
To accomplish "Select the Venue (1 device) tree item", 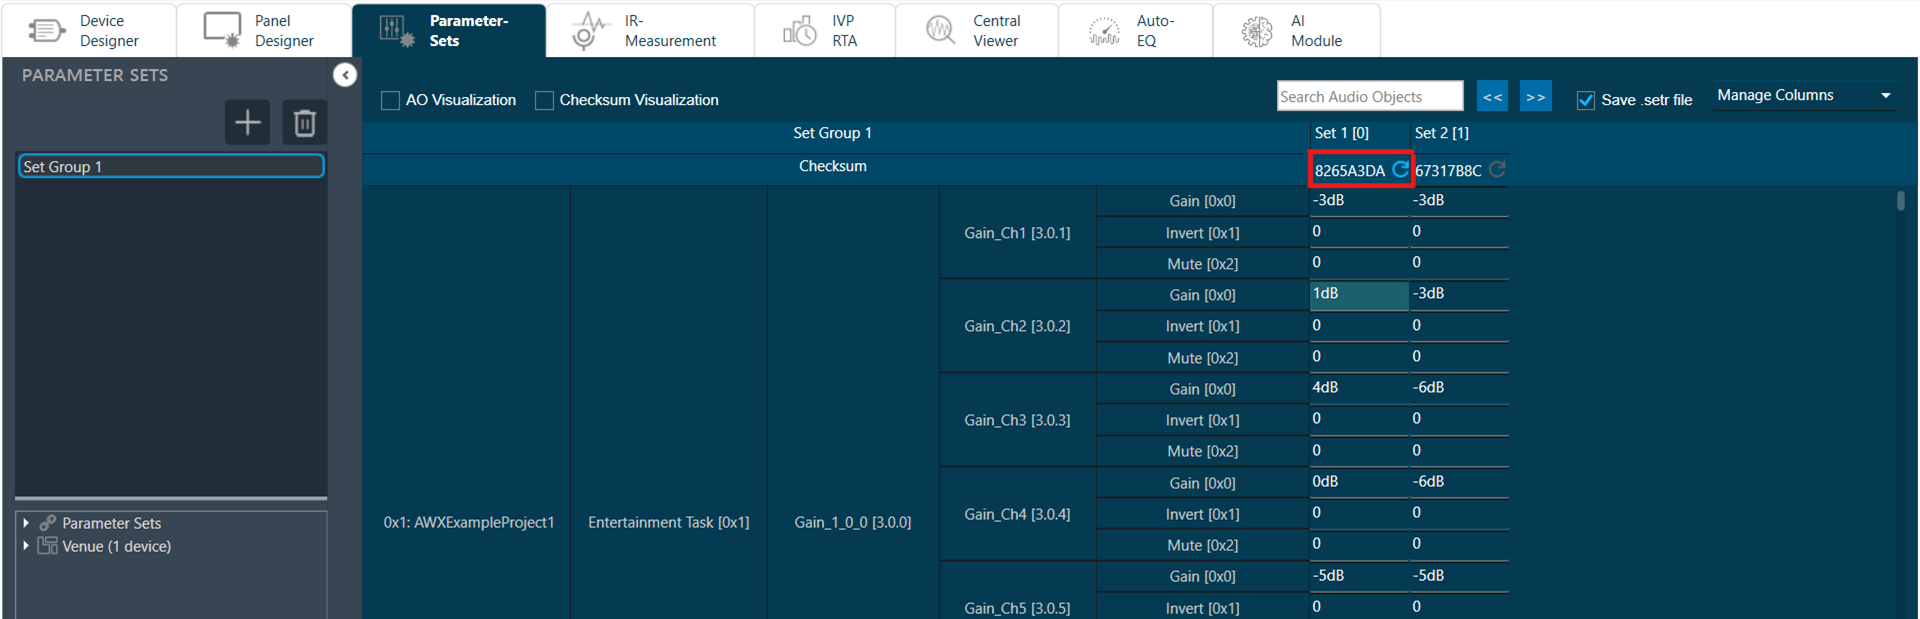I will (x=116, y=546).
